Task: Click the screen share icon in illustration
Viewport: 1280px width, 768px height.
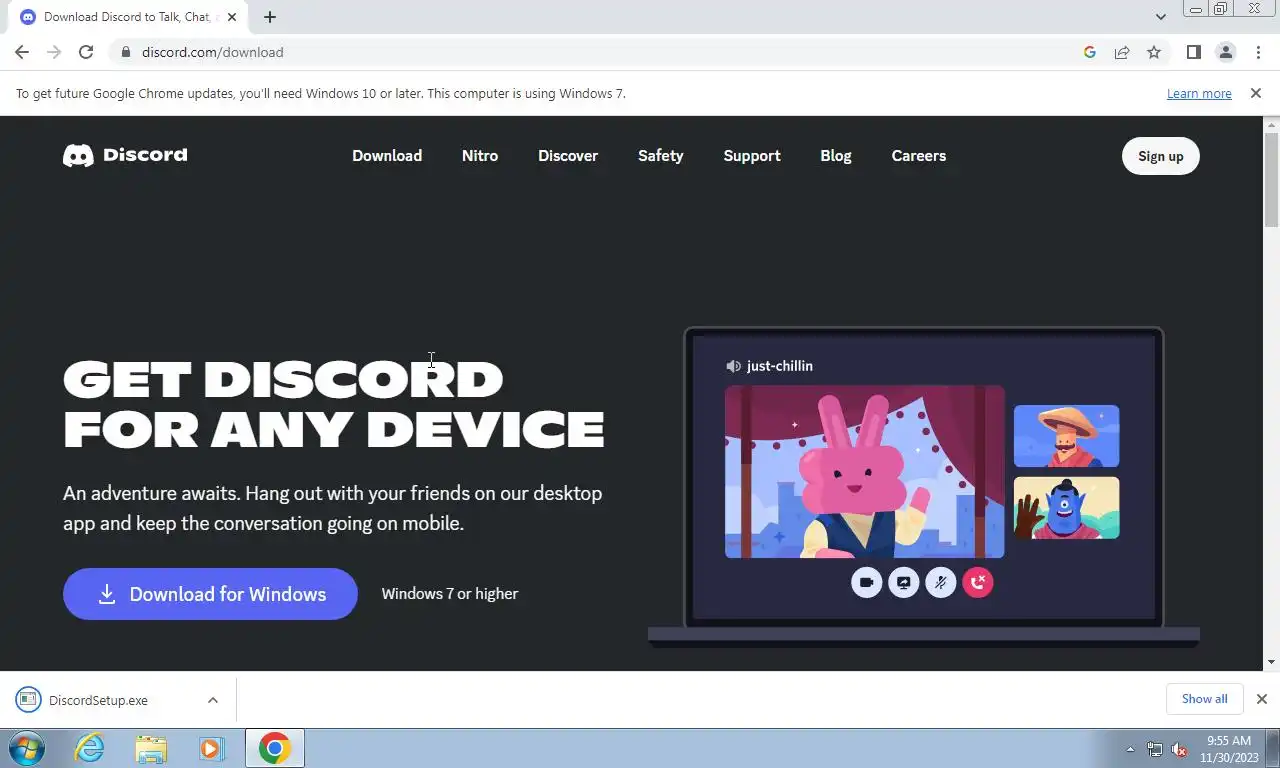Action: click(x=903, y=582)
